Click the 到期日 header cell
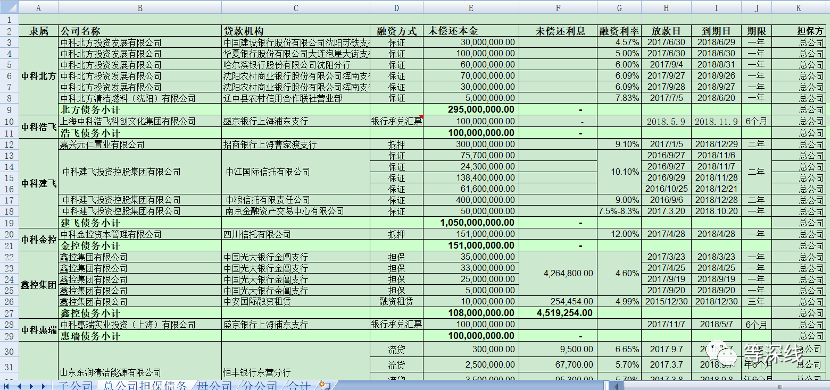This screenshot has width=830, height=390. point(717,31)
